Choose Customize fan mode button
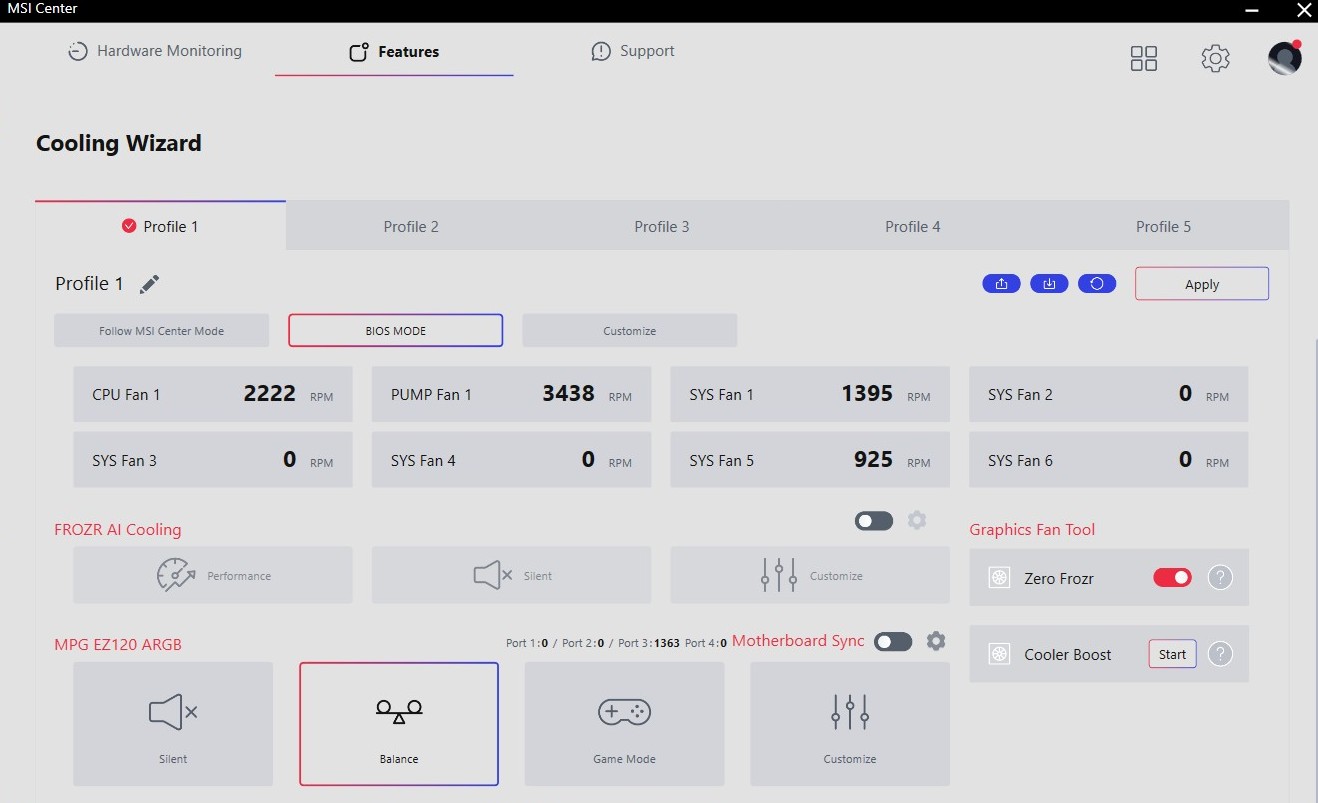Image resolution: width=1318 pixels, height=803 pixels. [630, 331]
